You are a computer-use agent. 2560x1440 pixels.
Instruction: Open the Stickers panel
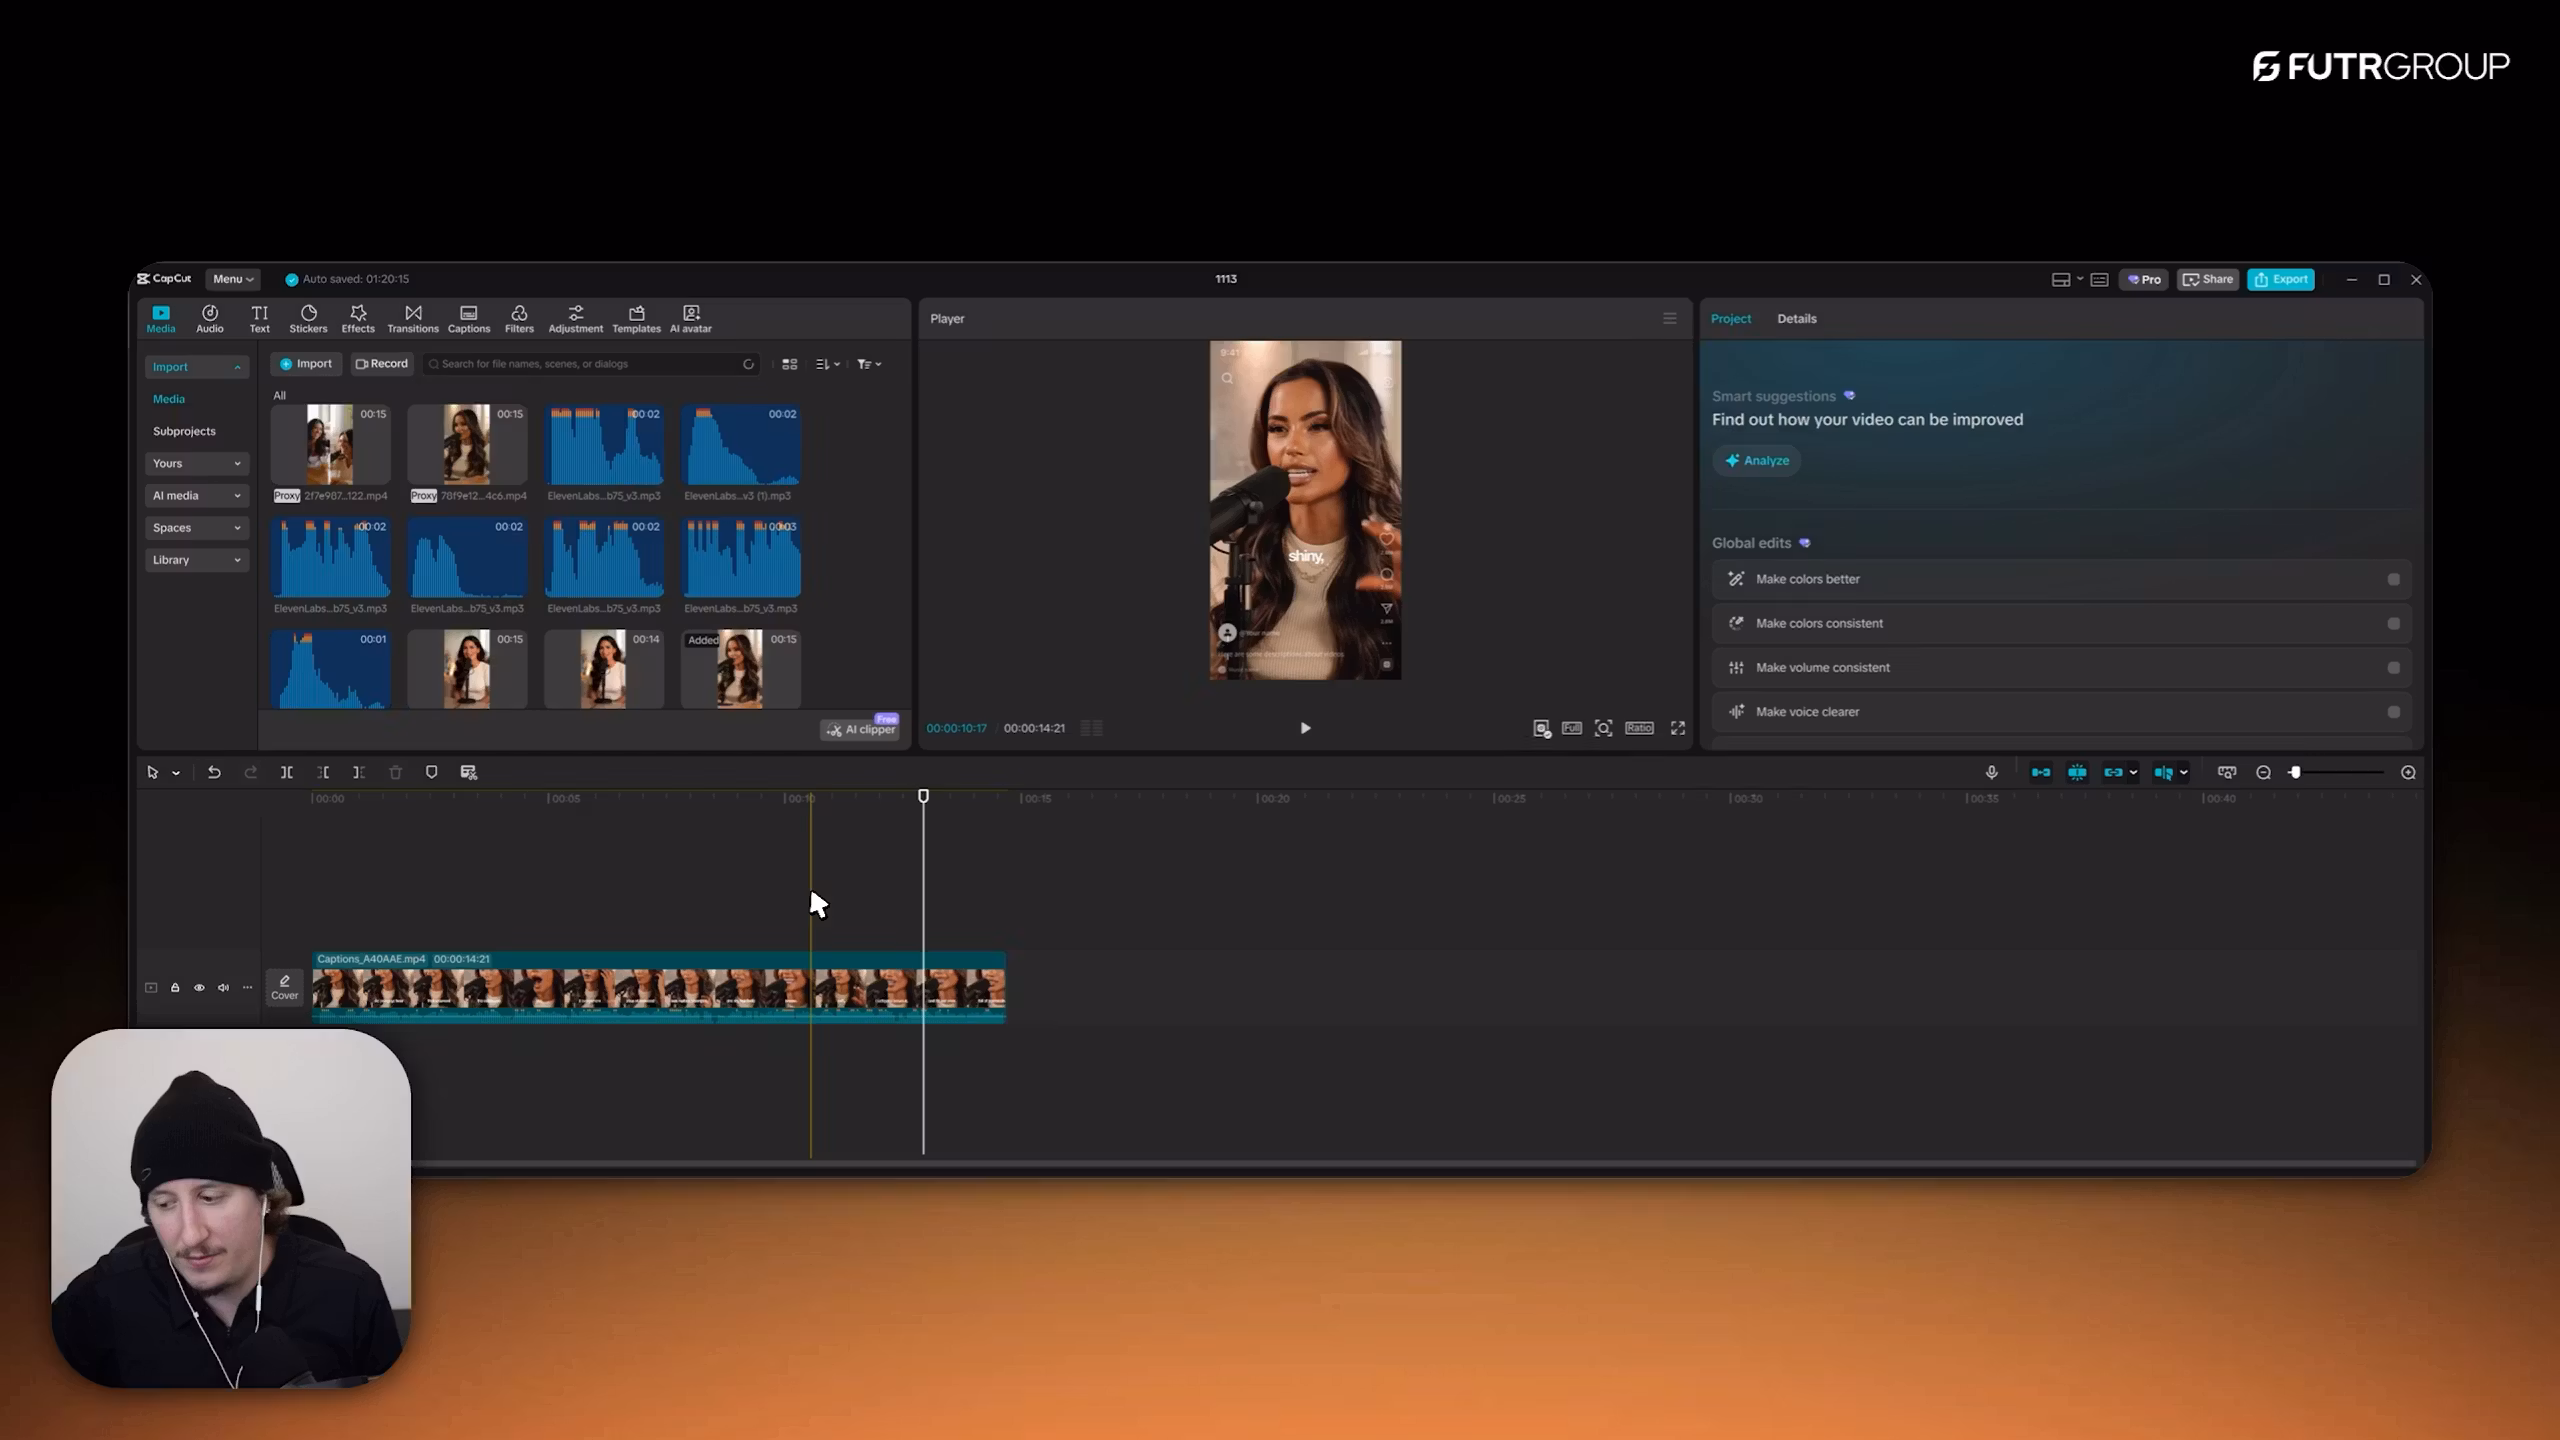click(308, 318)
